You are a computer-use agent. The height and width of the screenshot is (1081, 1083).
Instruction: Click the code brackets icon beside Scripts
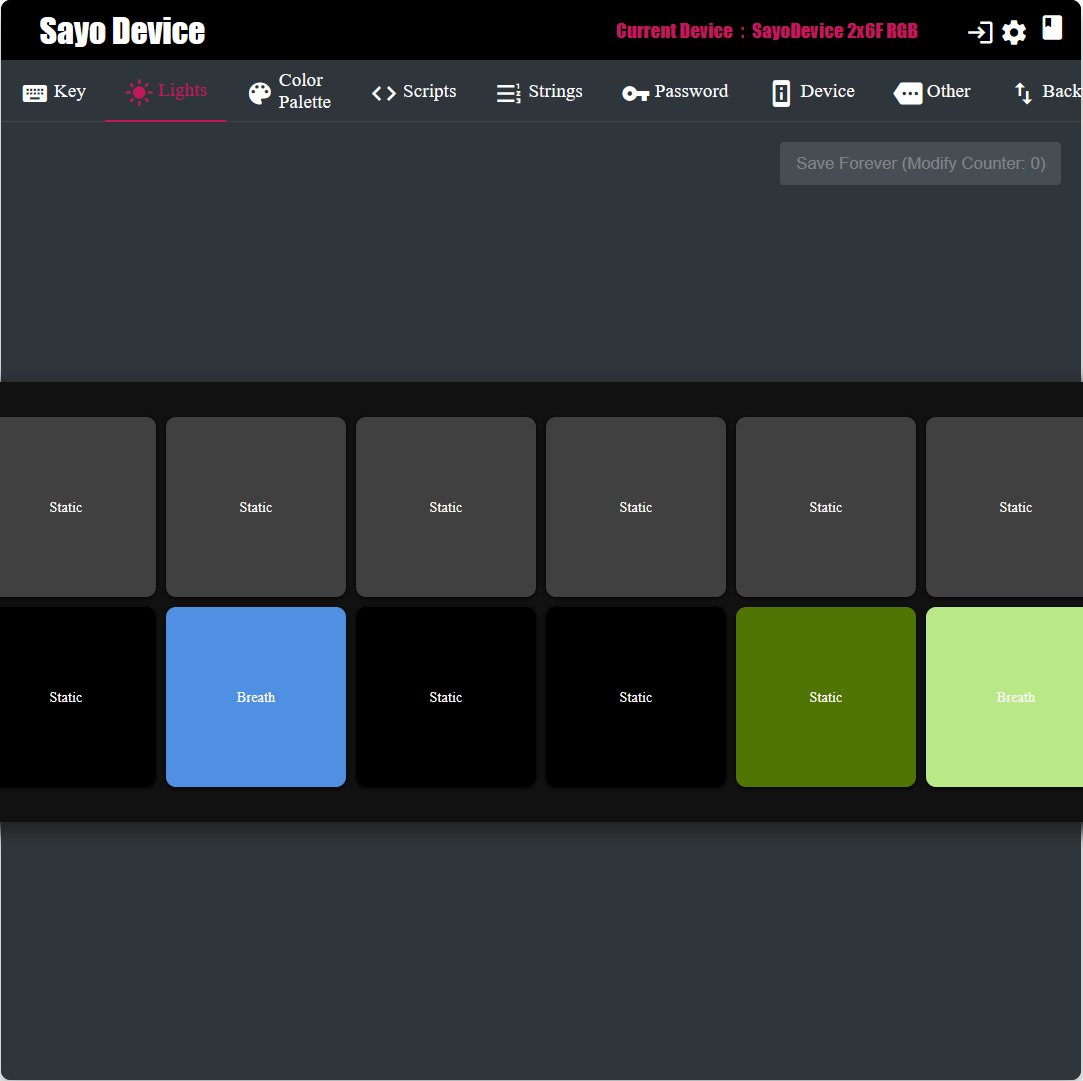(383, 93)
